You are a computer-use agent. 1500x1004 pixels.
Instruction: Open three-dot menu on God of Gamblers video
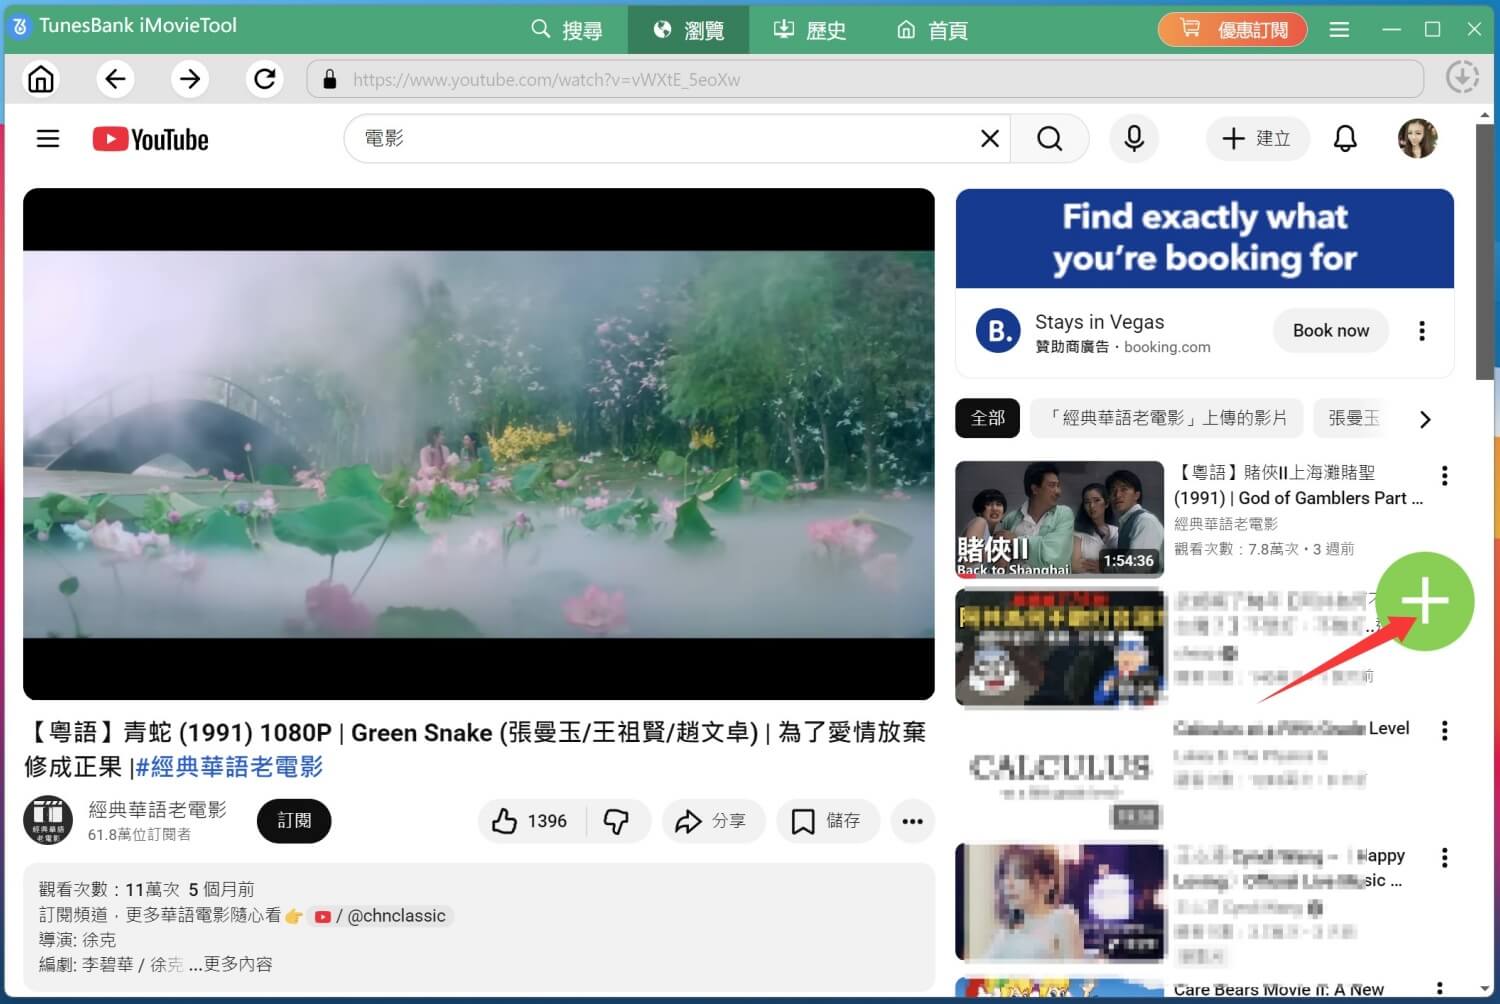(1444, 475)
